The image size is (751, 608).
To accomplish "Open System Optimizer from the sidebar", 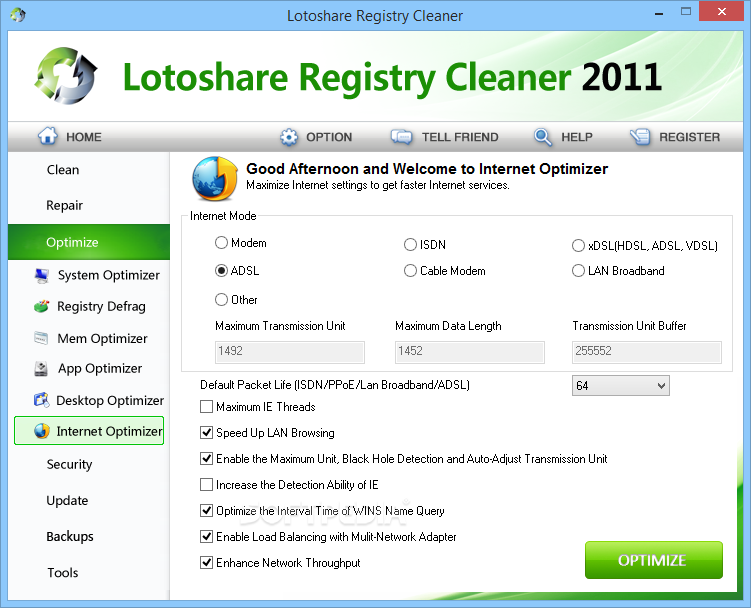I will point(109,275).
